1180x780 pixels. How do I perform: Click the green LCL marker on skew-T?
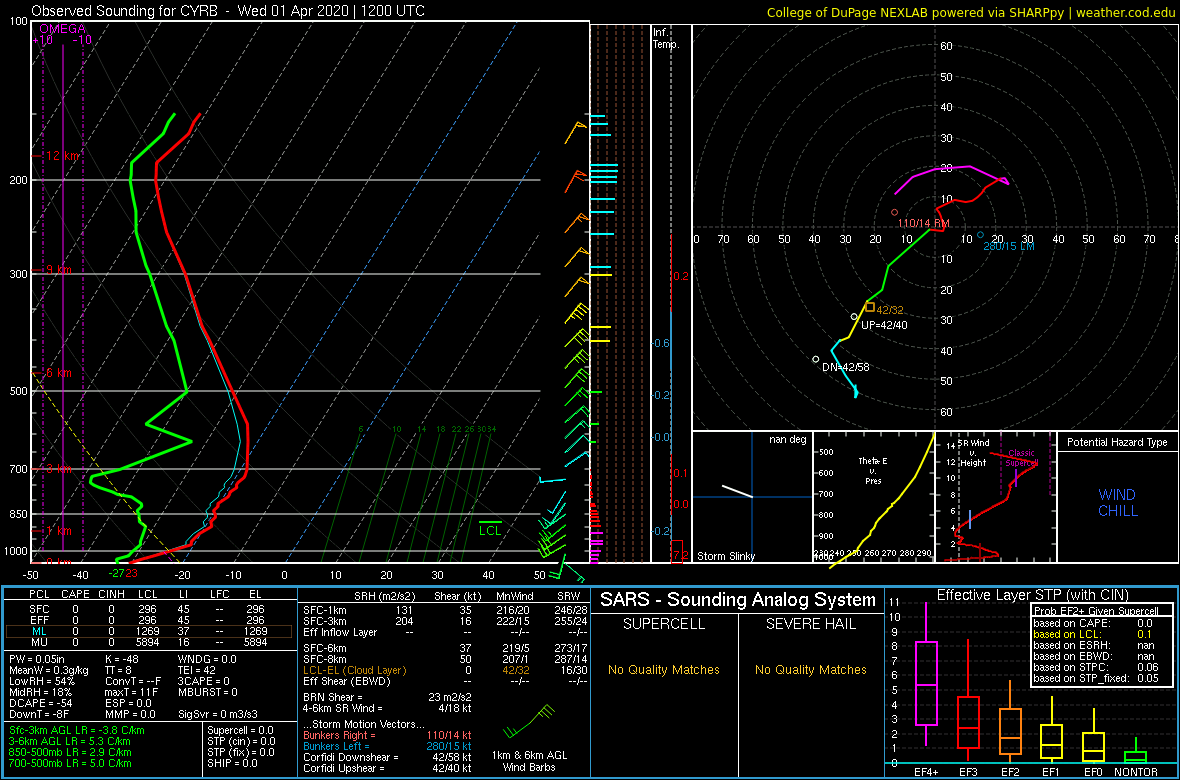tap(490, 527)
